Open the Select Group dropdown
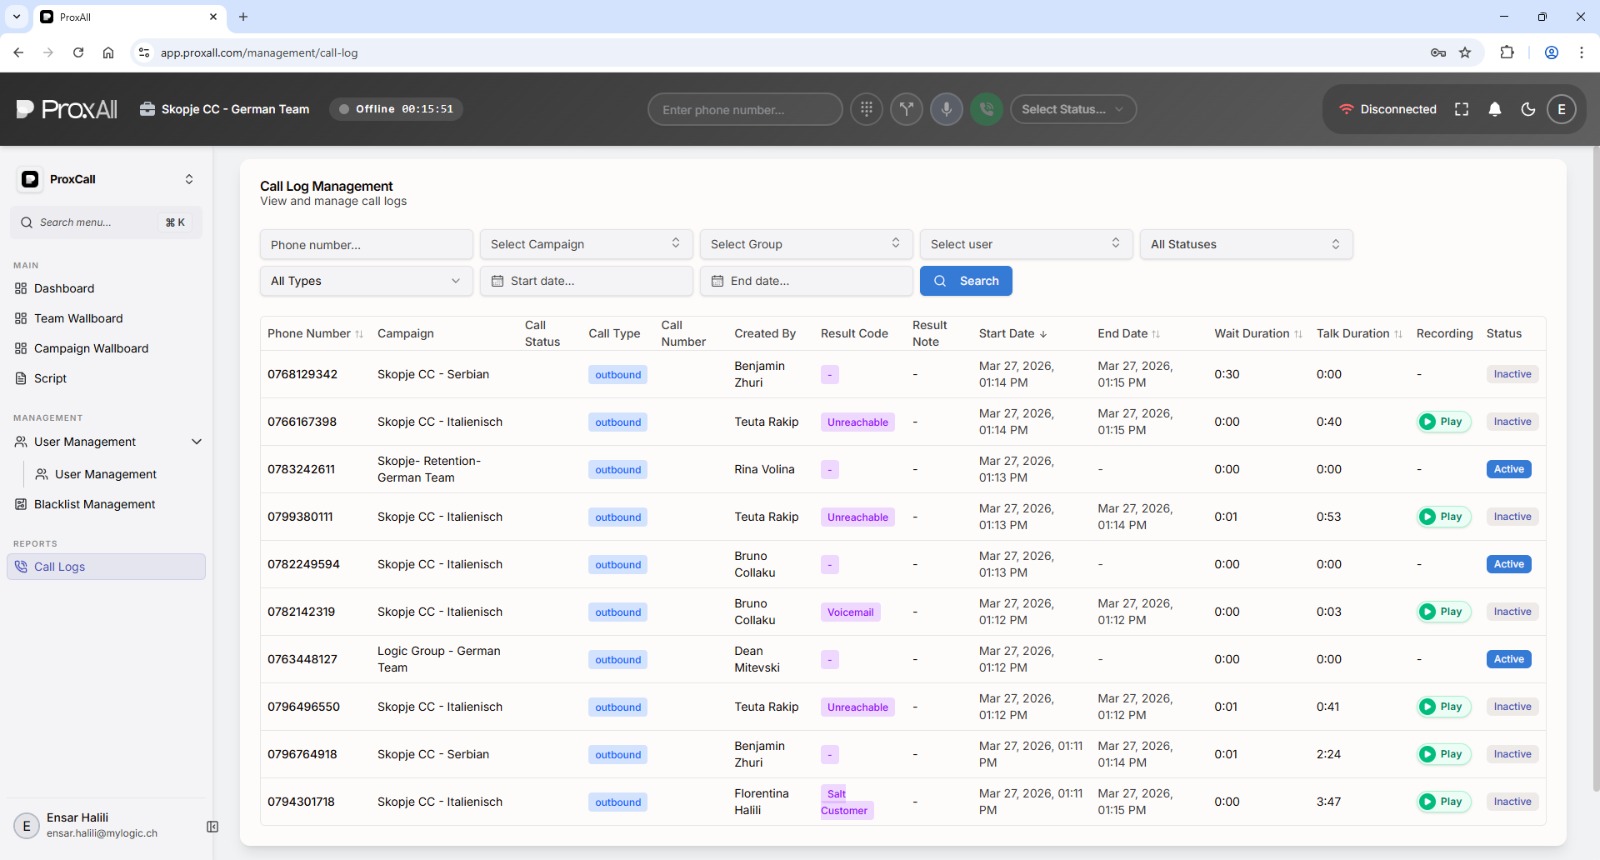Screen dimensions: 1600x860 click(x=806, y=244)
